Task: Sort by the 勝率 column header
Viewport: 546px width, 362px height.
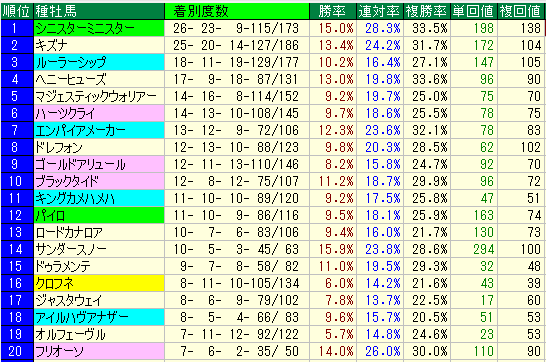Action: pos(333,11)
